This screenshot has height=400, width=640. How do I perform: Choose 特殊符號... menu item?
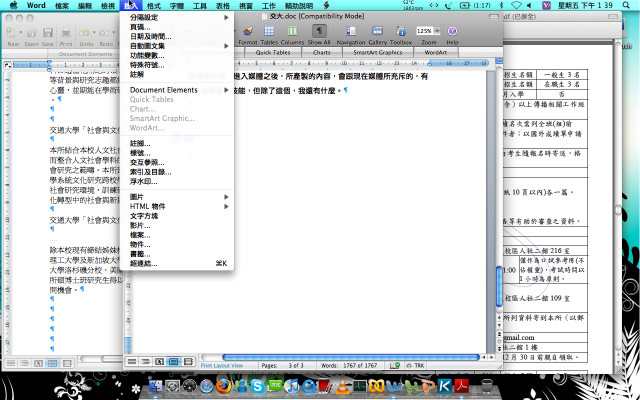178,65
